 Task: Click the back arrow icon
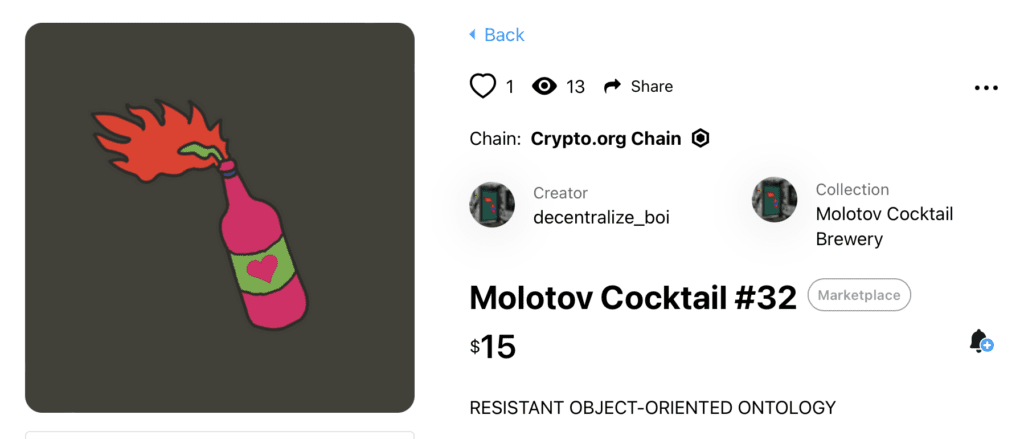(473, 35)
